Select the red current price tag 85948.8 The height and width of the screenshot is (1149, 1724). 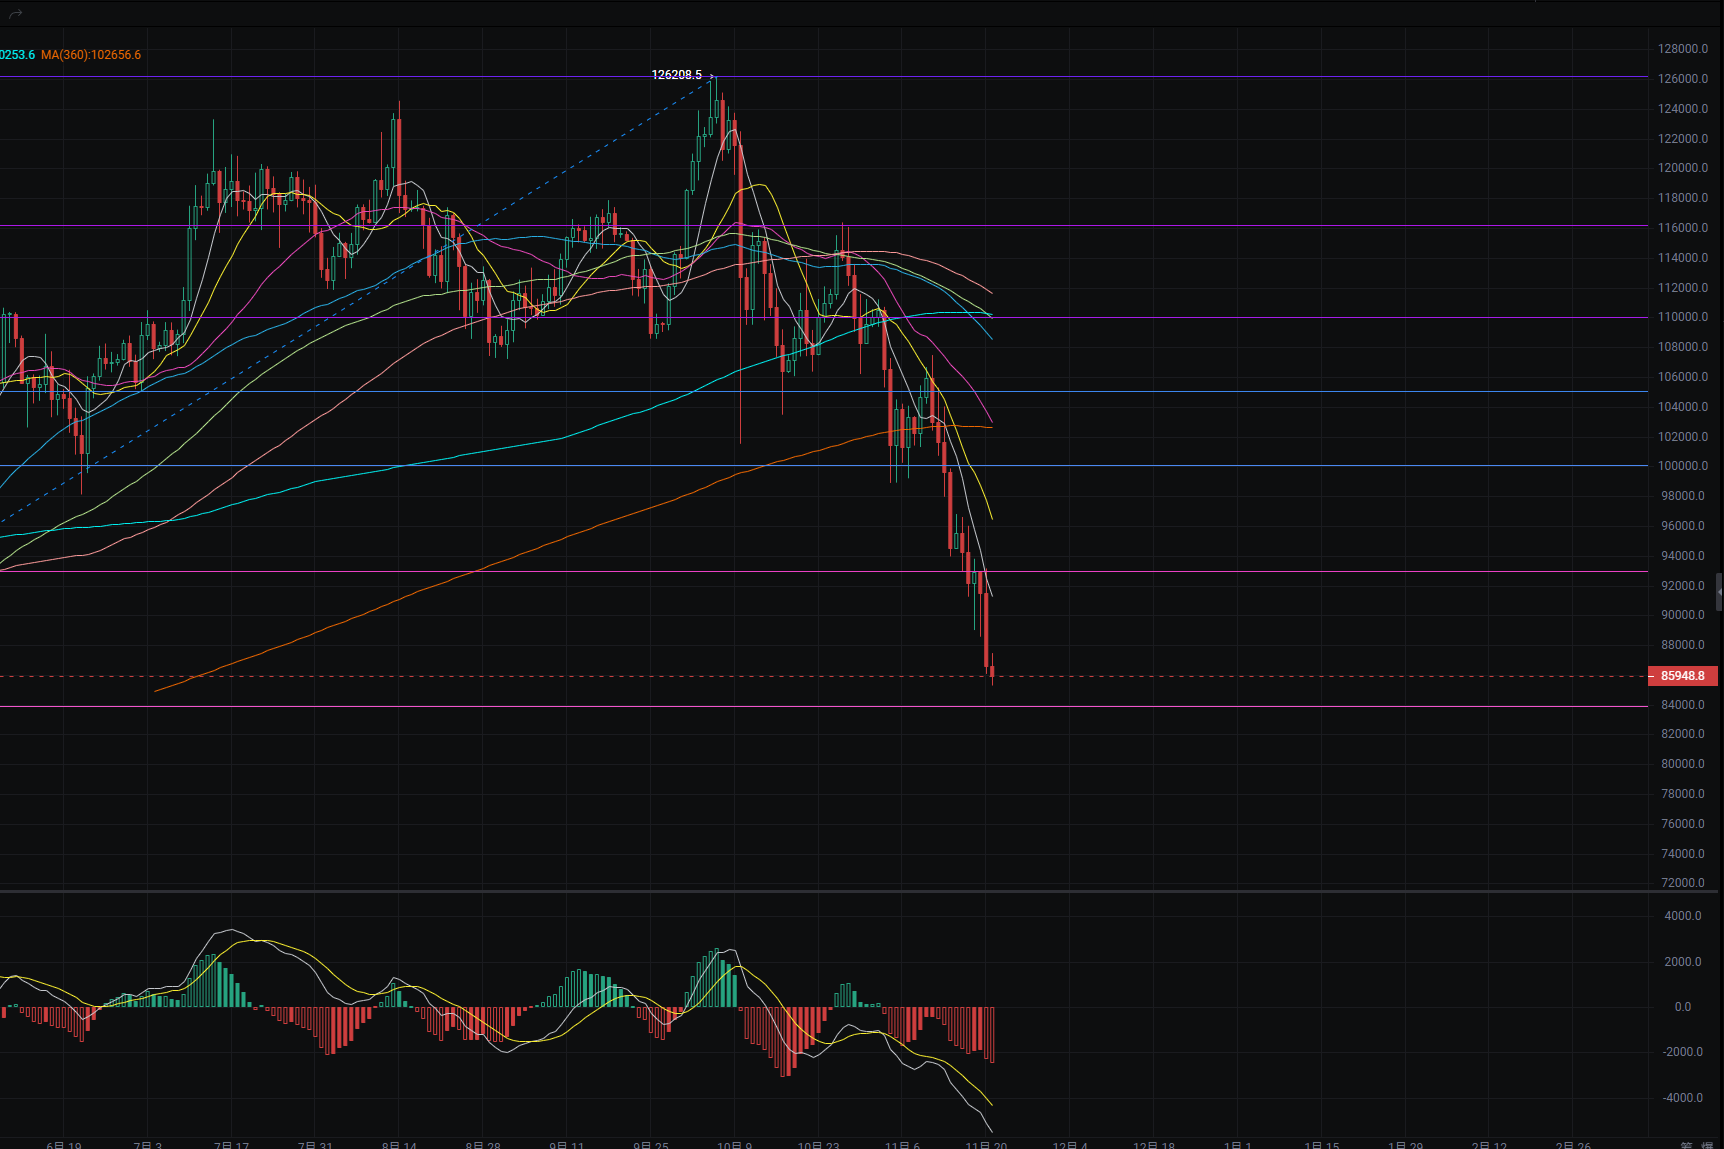[x=1683, y=676]
